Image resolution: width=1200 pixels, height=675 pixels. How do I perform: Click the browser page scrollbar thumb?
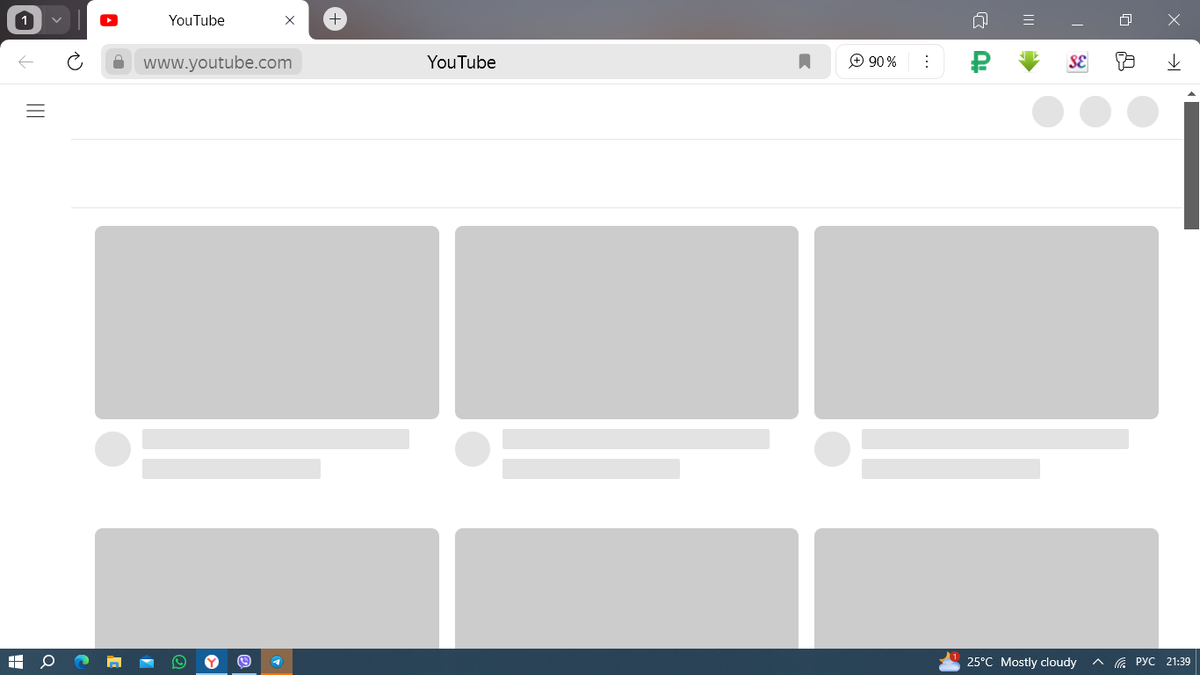tap(1192, 165)
